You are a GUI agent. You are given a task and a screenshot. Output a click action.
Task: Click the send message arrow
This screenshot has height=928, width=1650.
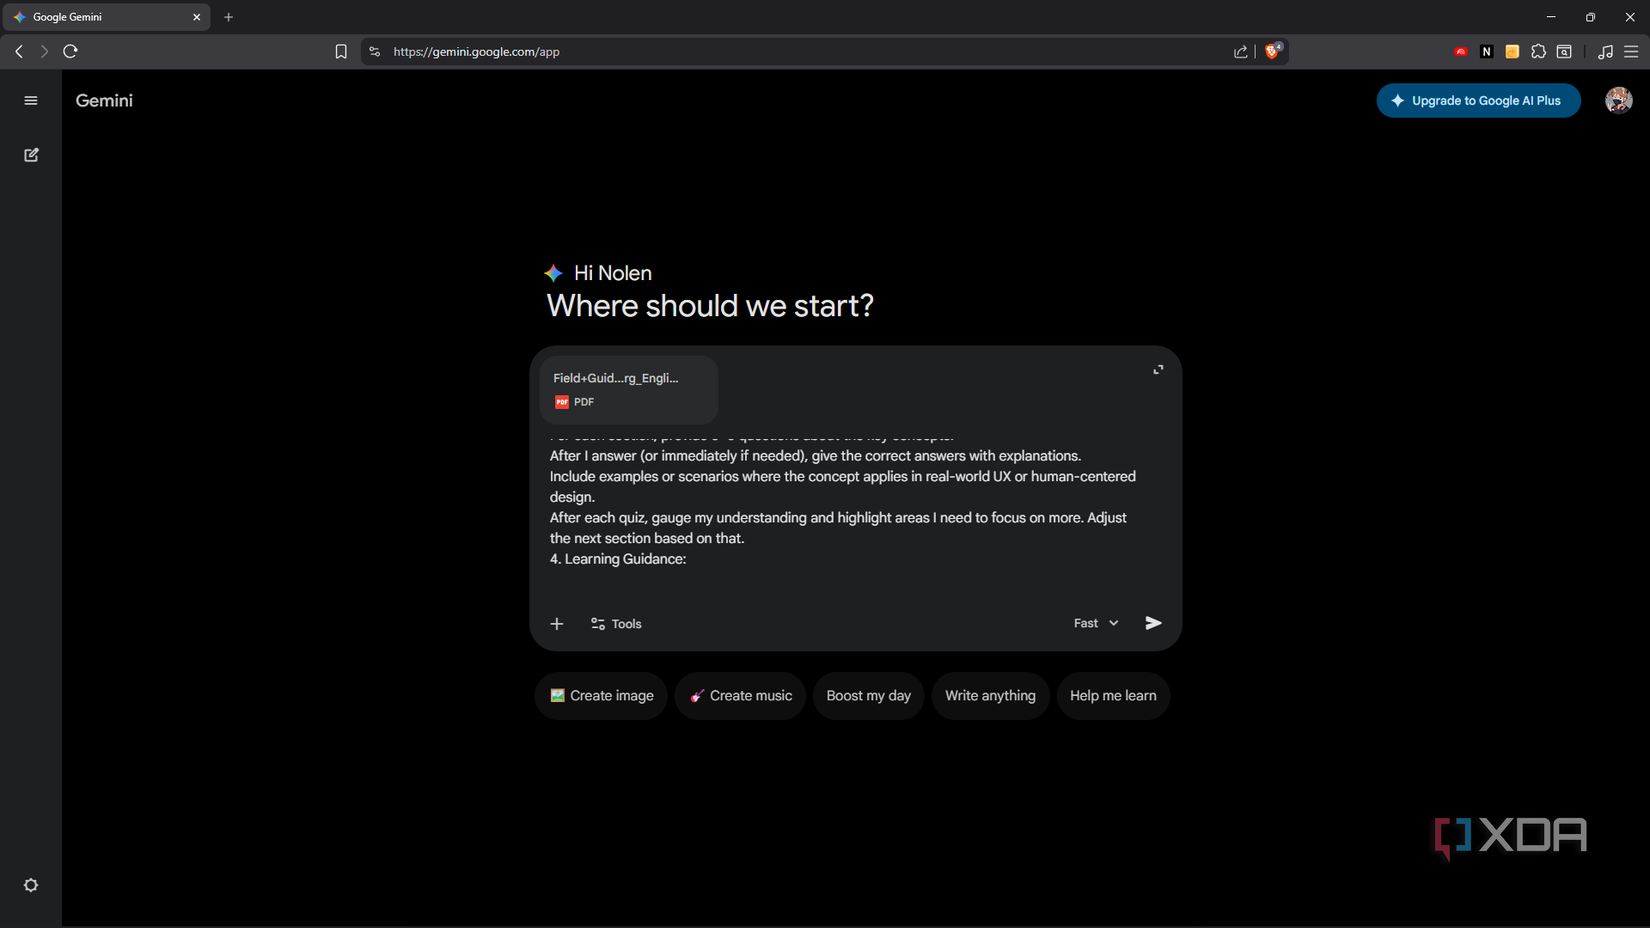coord(1153,623)
